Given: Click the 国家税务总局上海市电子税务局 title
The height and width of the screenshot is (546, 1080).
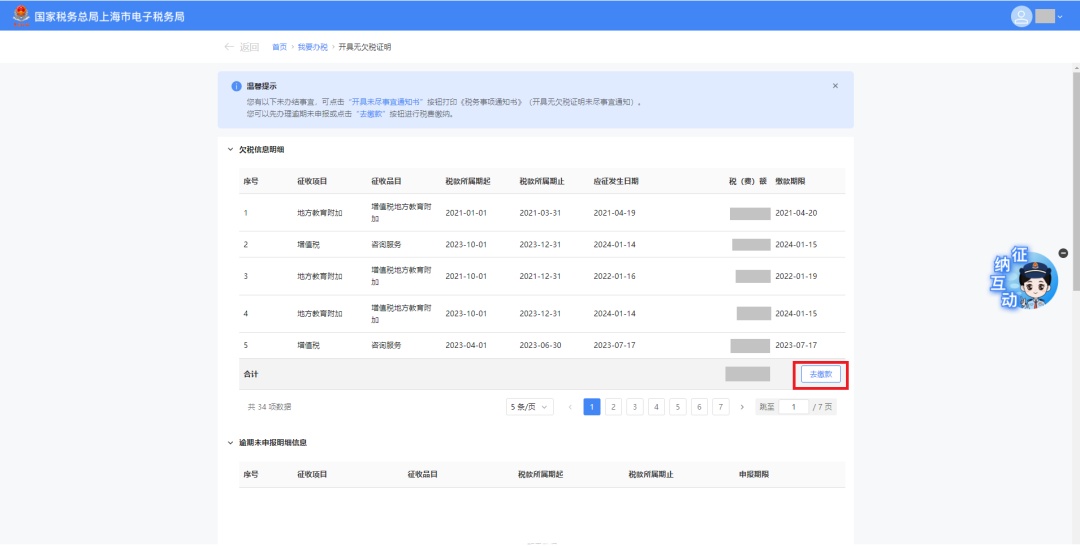Looking at the screenshot, I should click(x=110, y=17).
